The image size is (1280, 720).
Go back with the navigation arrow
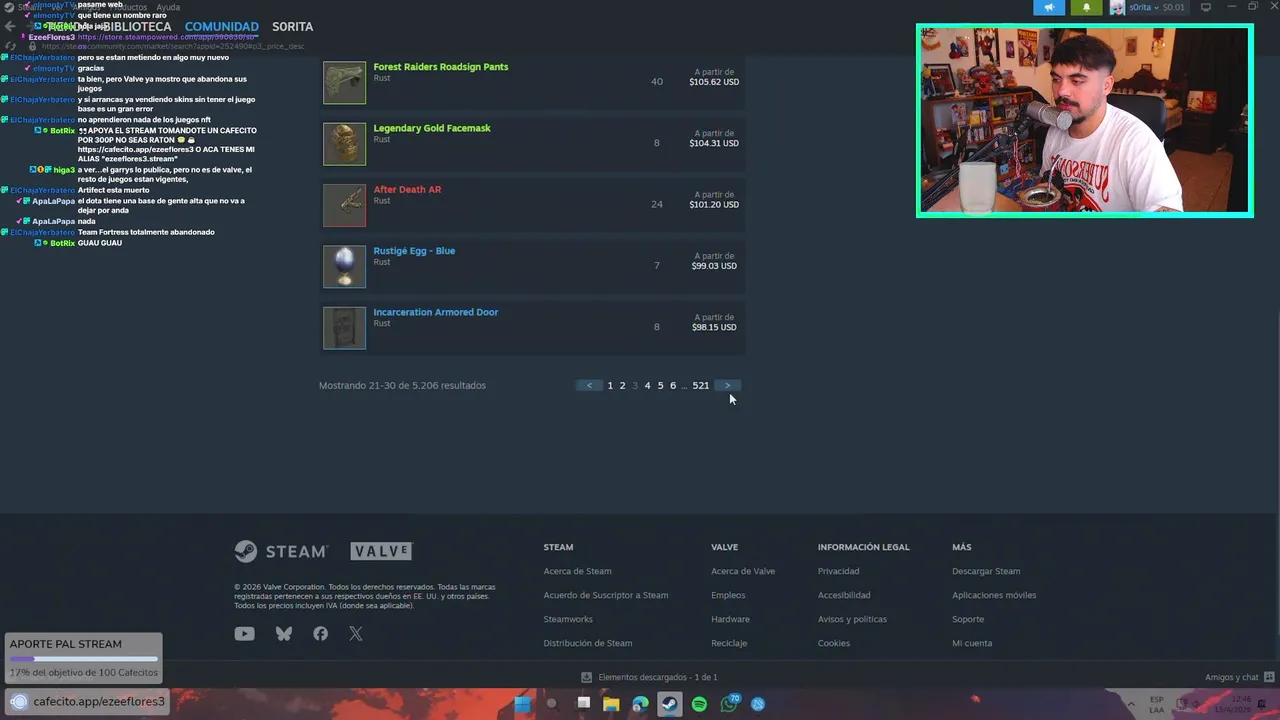pyautogui.click(x=10, y=27)
